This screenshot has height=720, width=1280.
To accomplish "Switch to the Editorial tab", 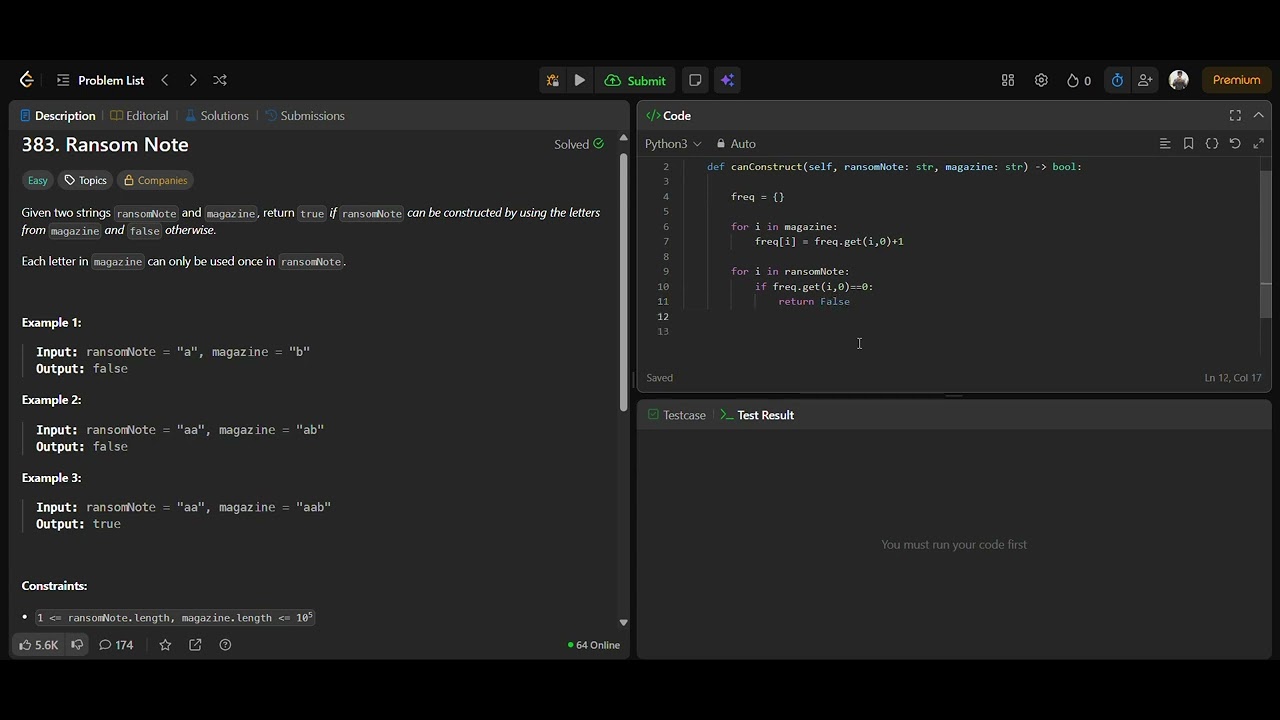I will coord(139,116).
